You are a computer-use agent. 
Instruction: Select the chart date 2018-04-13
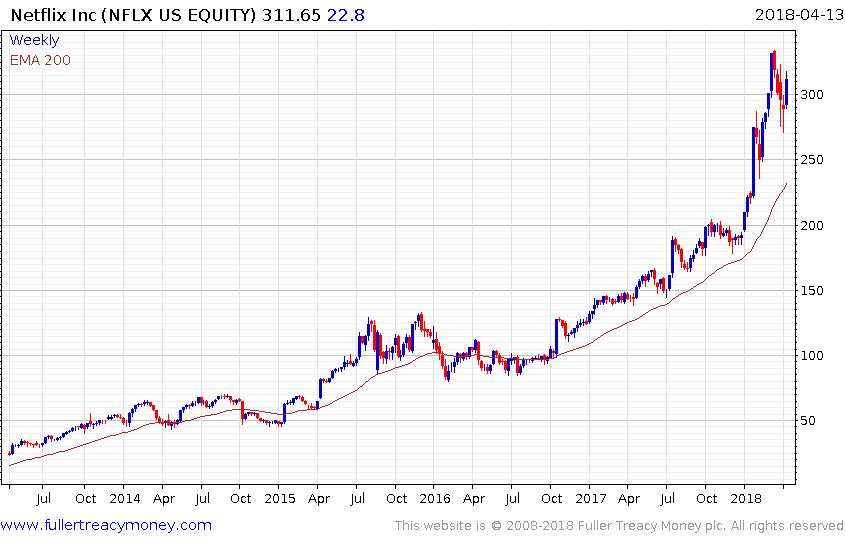[799, 15]
